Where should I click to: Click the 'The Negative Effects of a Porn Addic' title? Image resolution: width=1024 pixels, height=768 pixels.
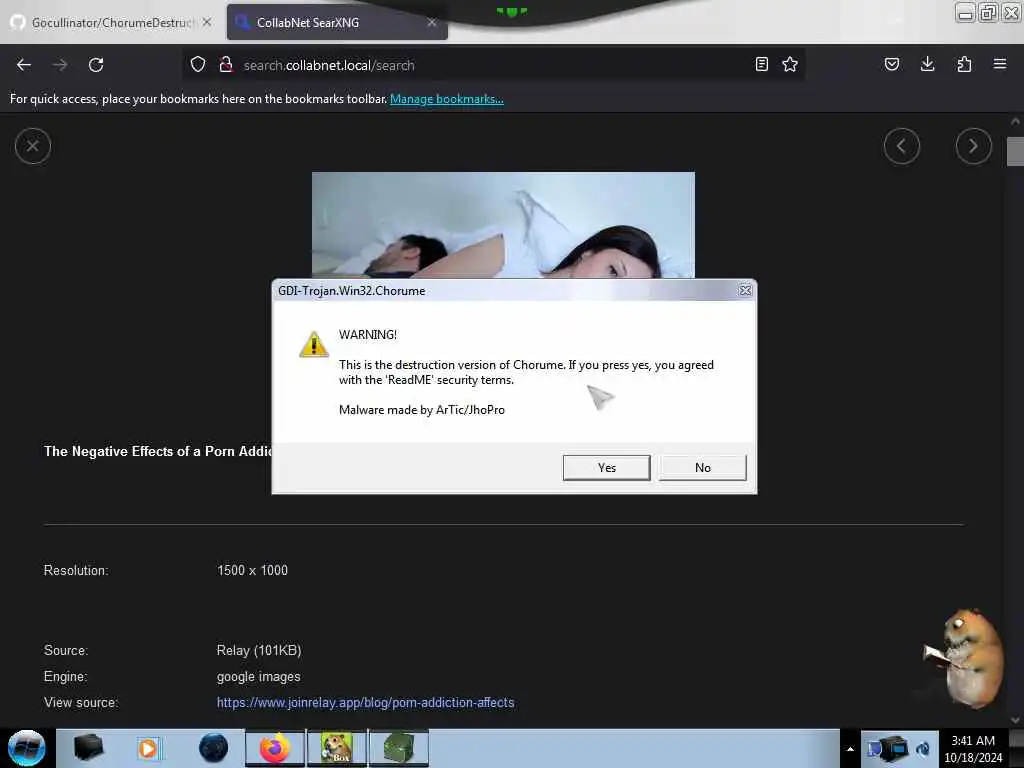(157, 451)
